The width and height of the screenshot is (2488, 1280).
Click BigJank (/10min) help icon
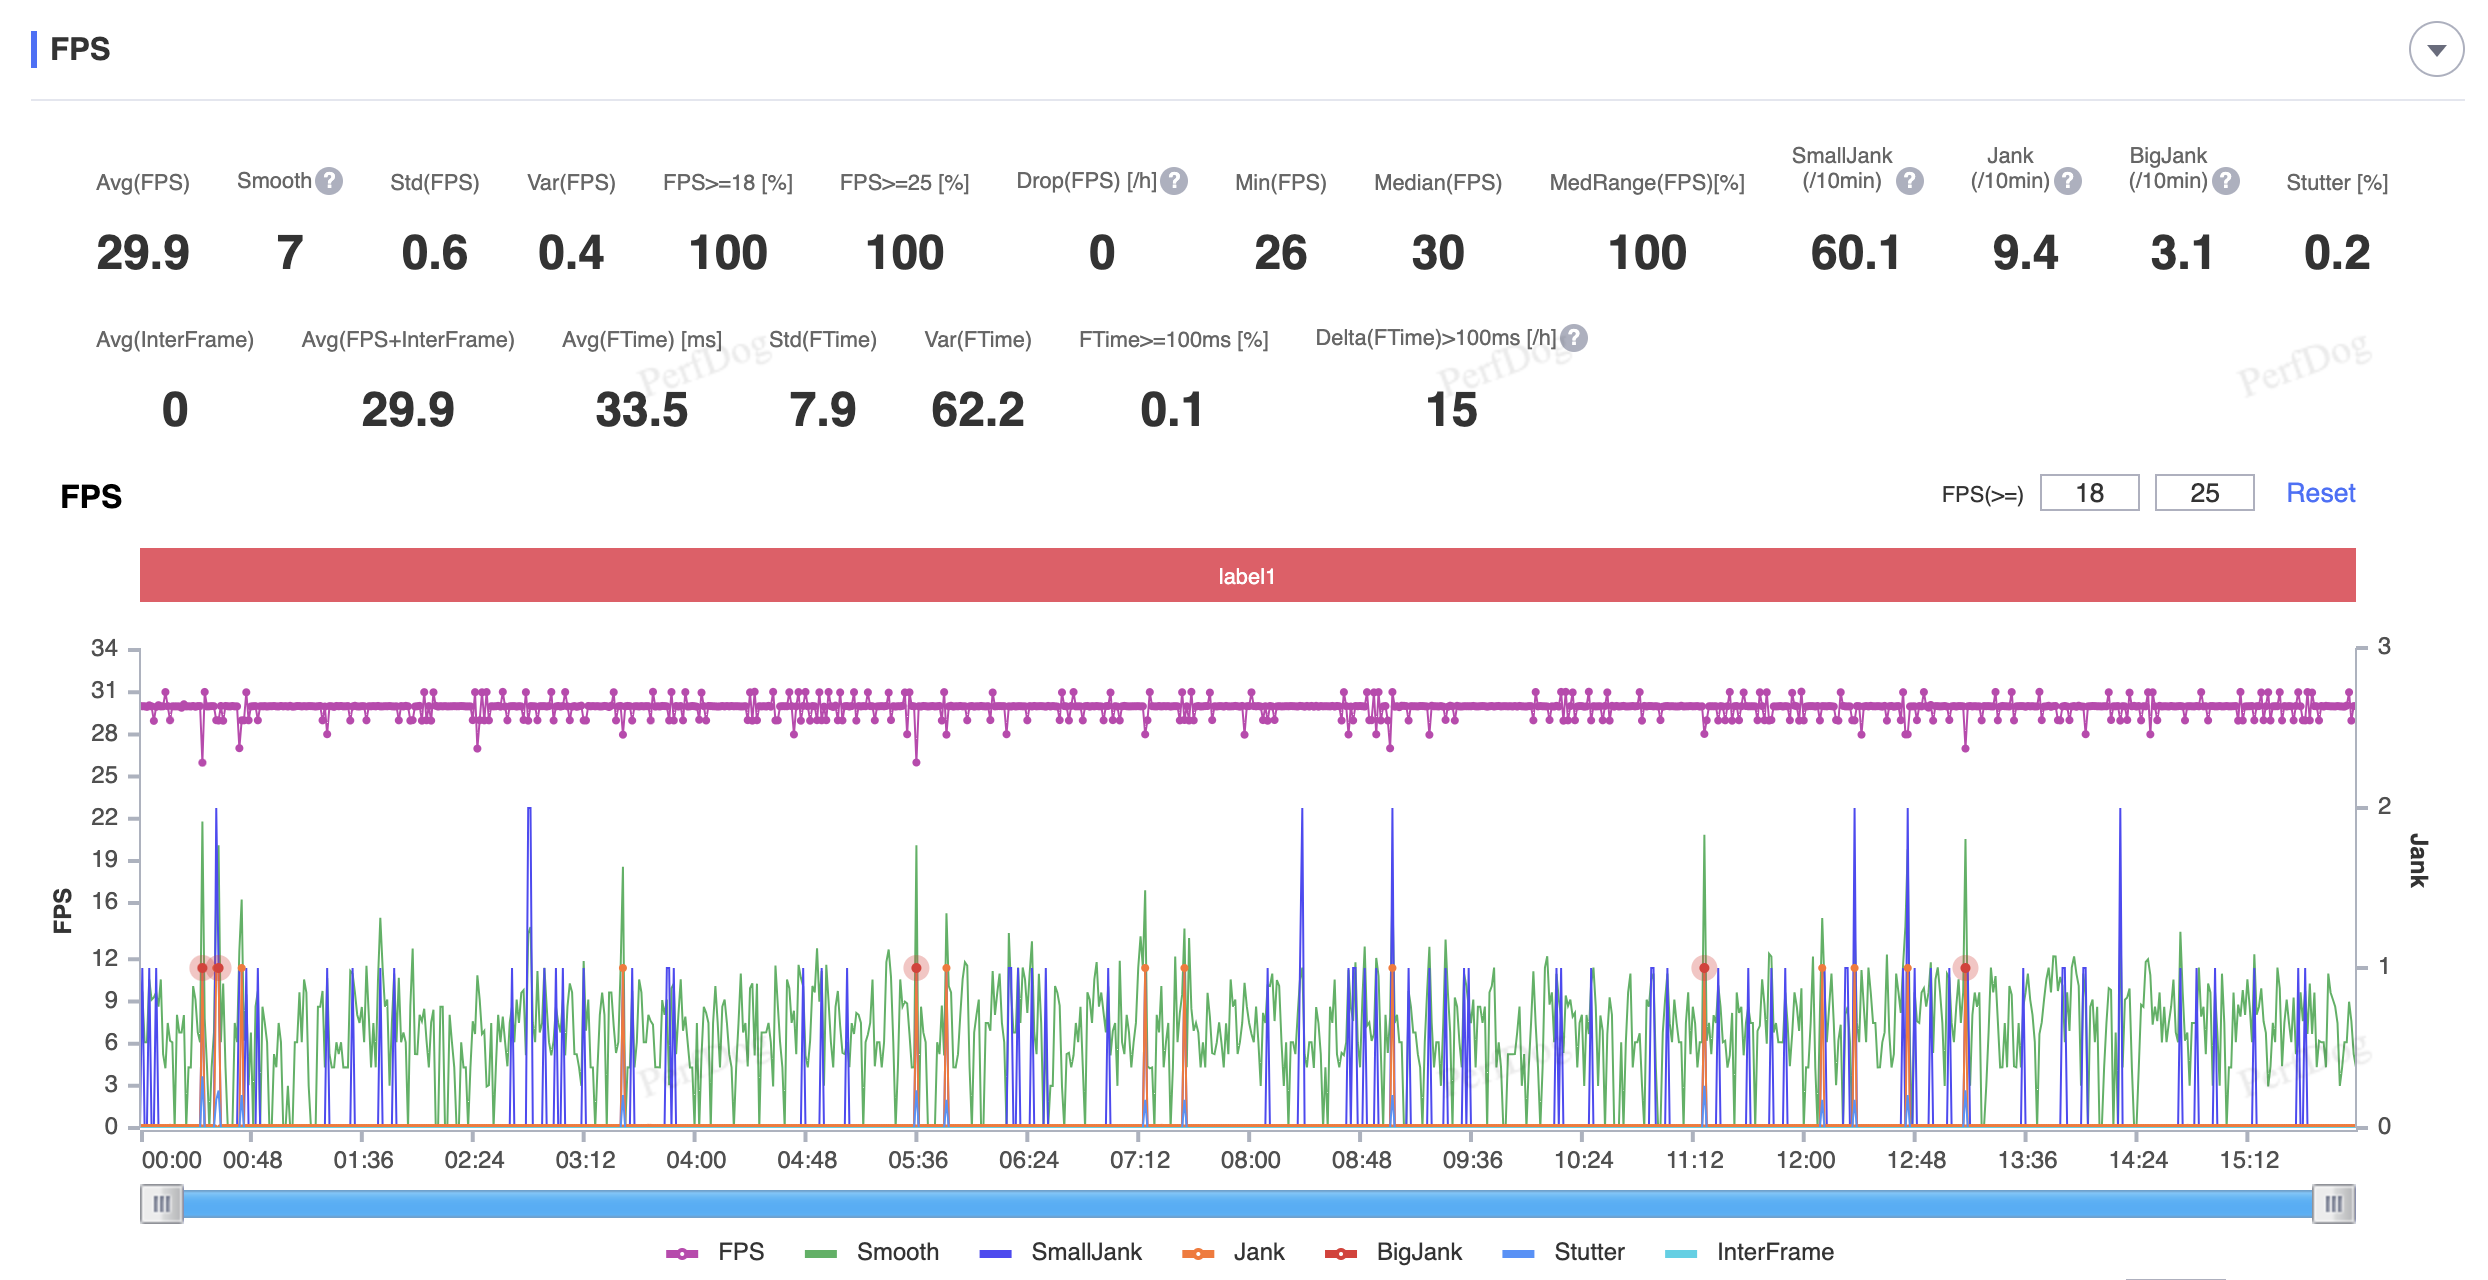[2226, 181]
